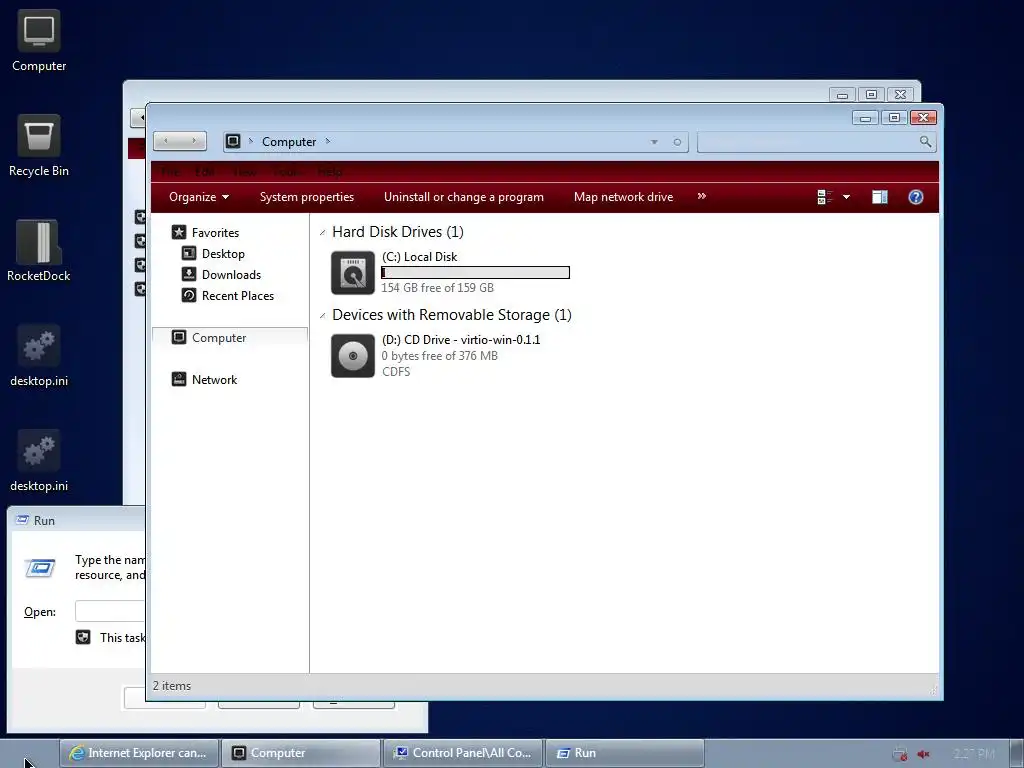Open the view options dropdown arrow
The width and height of the screenshot is (1024, 768).
(x=846, y=197)
